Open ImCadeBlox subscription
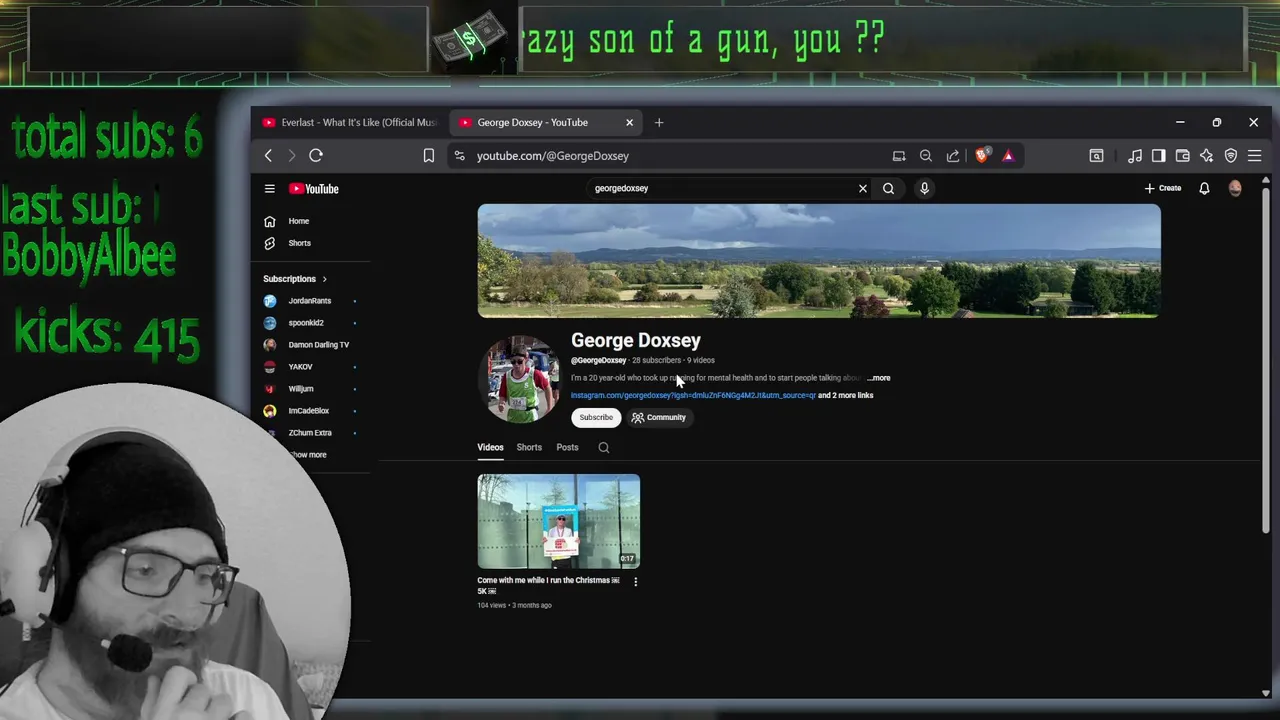This screenshot has height=720, width=1280. 311,411
